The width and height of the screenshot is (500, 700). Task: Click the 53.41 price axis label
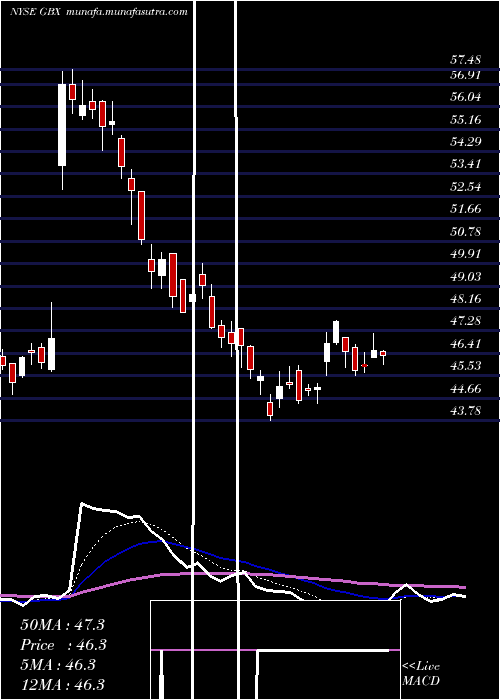(465, 164)
